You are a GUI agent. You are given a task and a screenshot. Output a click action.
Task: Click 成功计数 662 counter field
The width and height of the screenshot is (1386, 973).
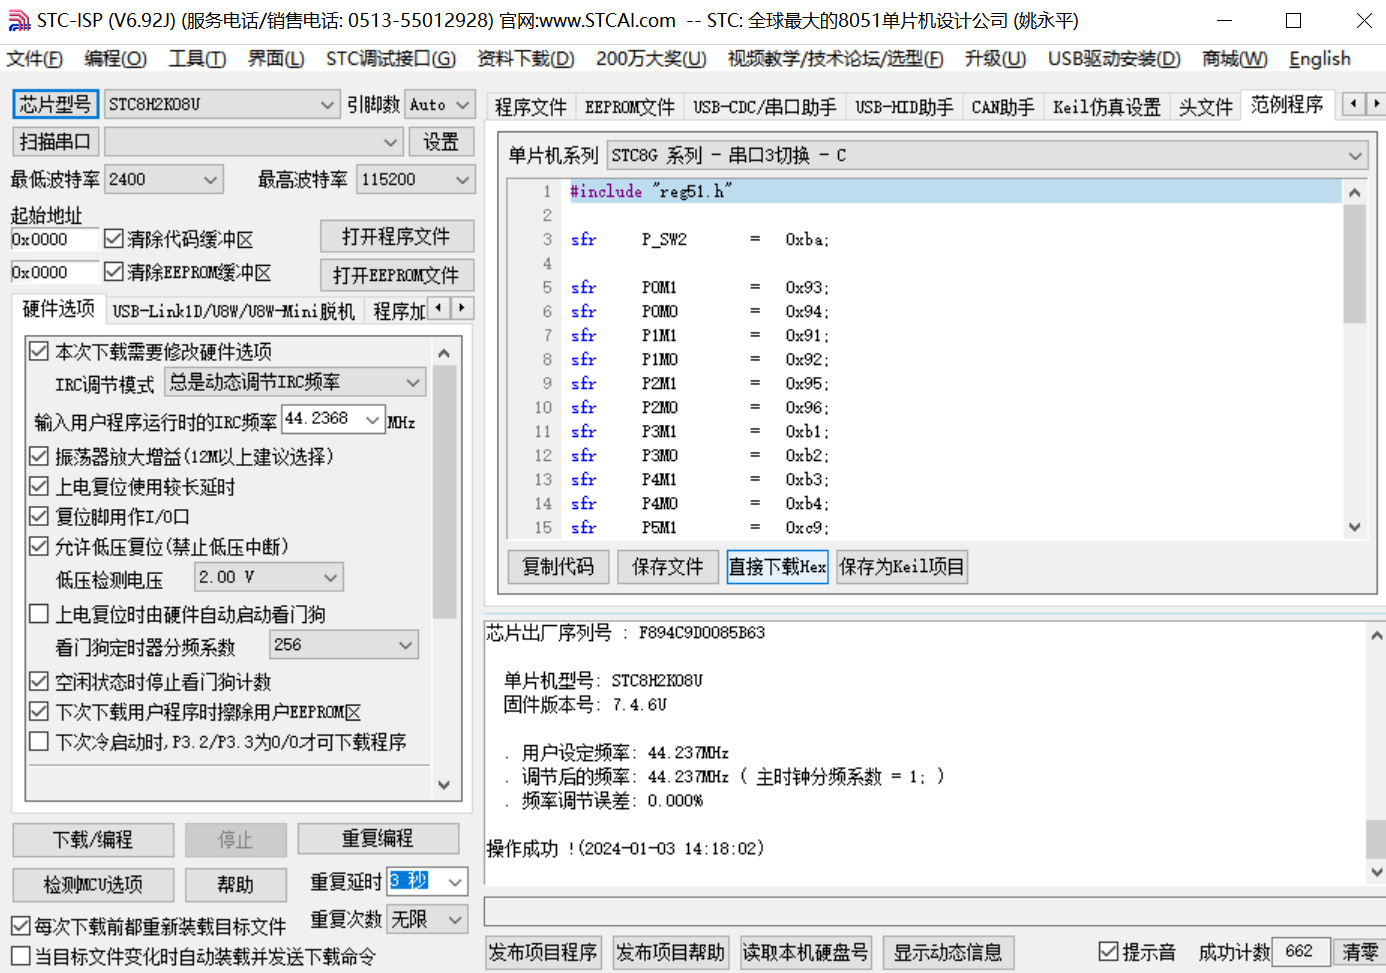pos(1301,951)
